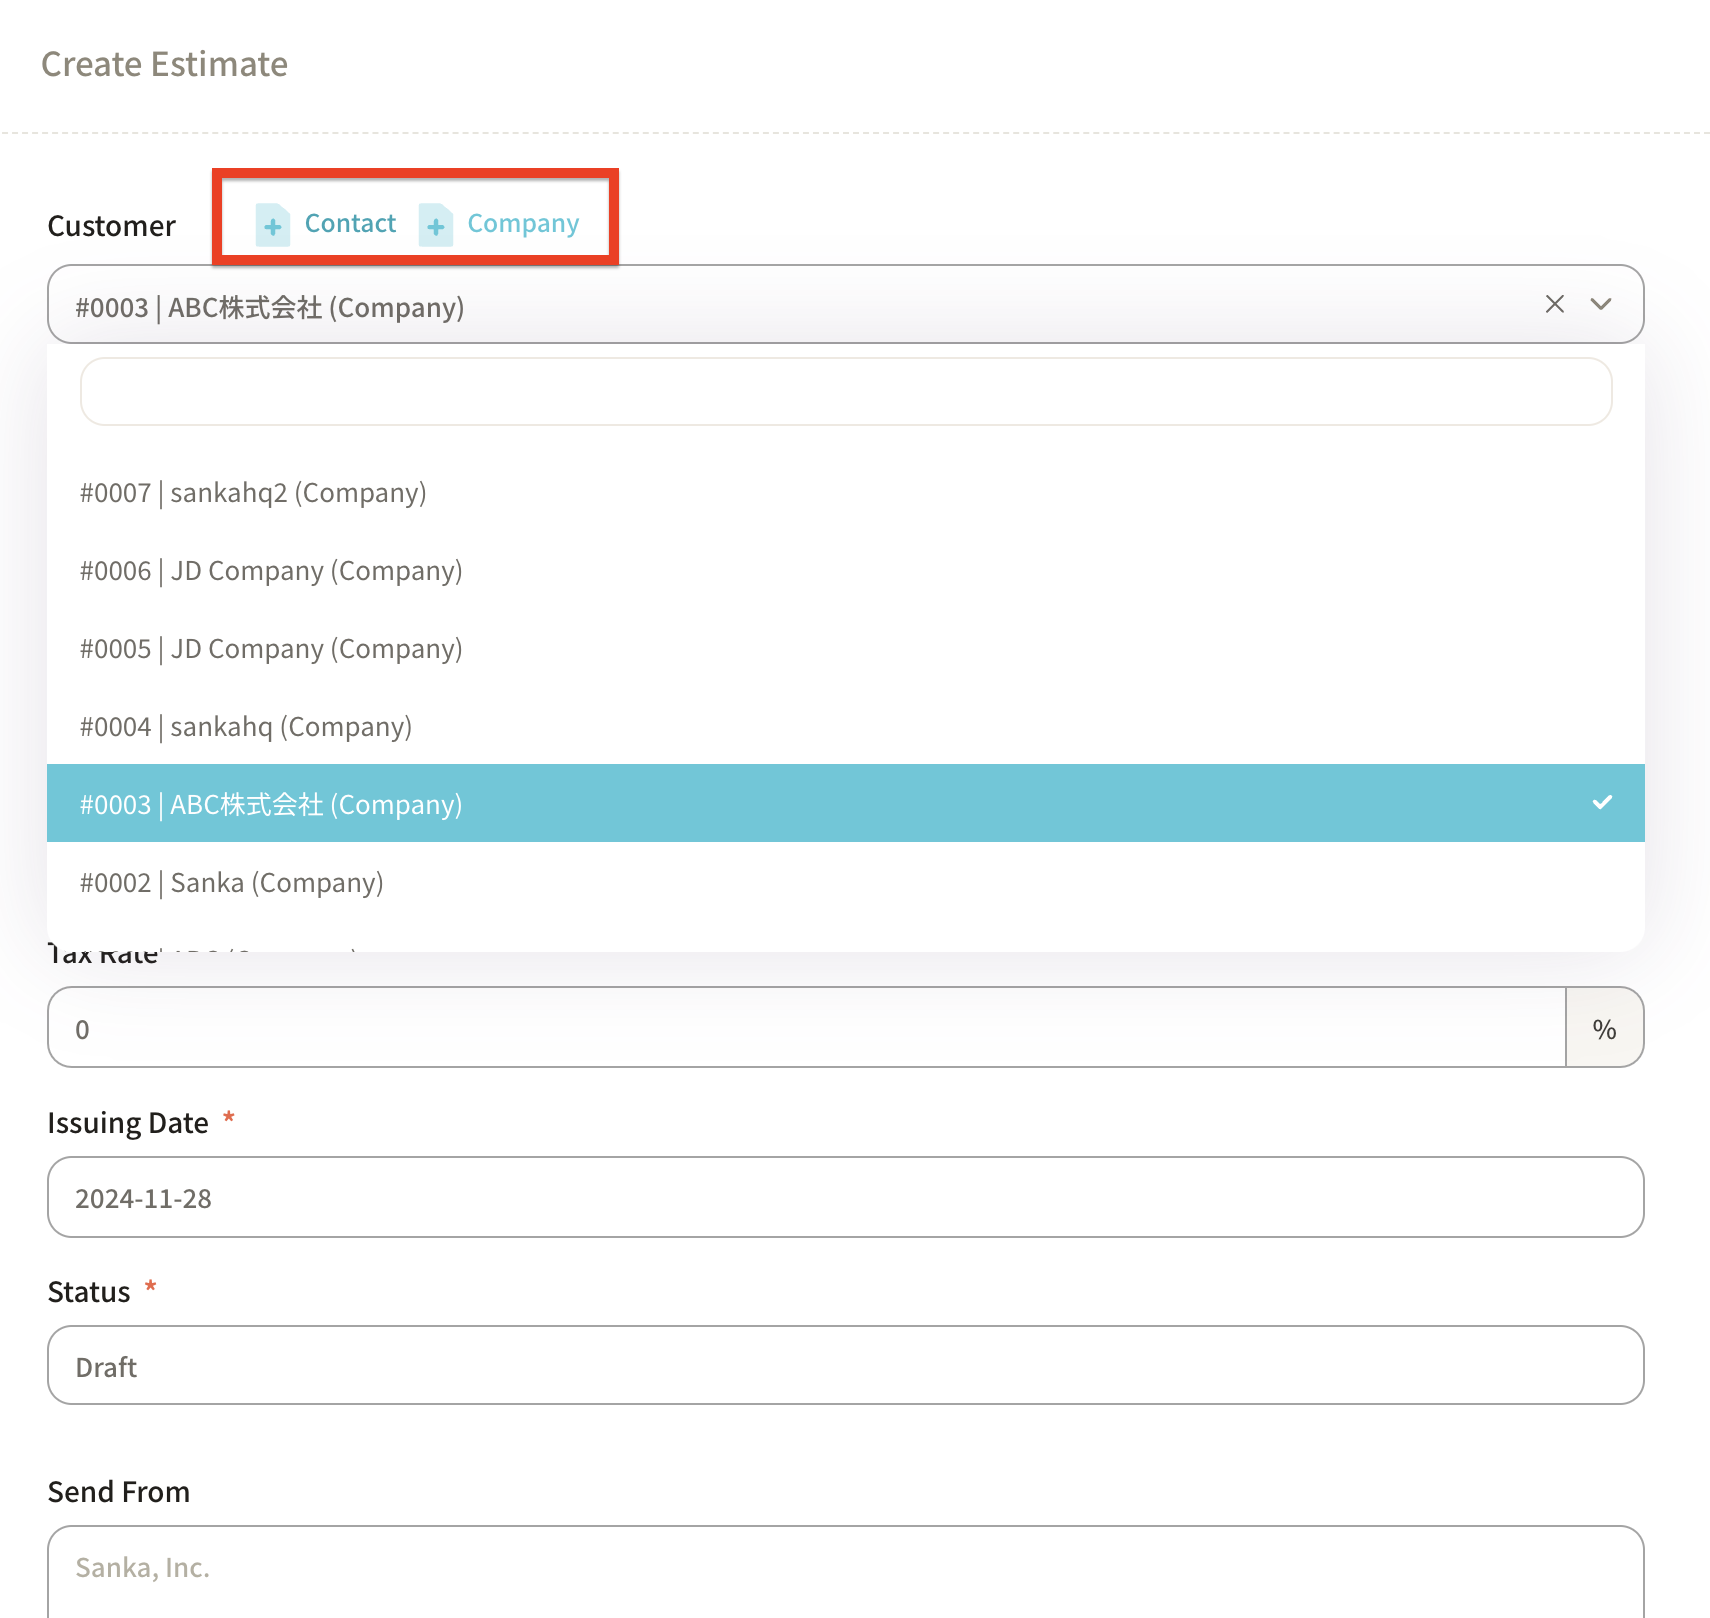
Task: Open the Company creation link
Action: pyautogui.click(x=523, y=223)
